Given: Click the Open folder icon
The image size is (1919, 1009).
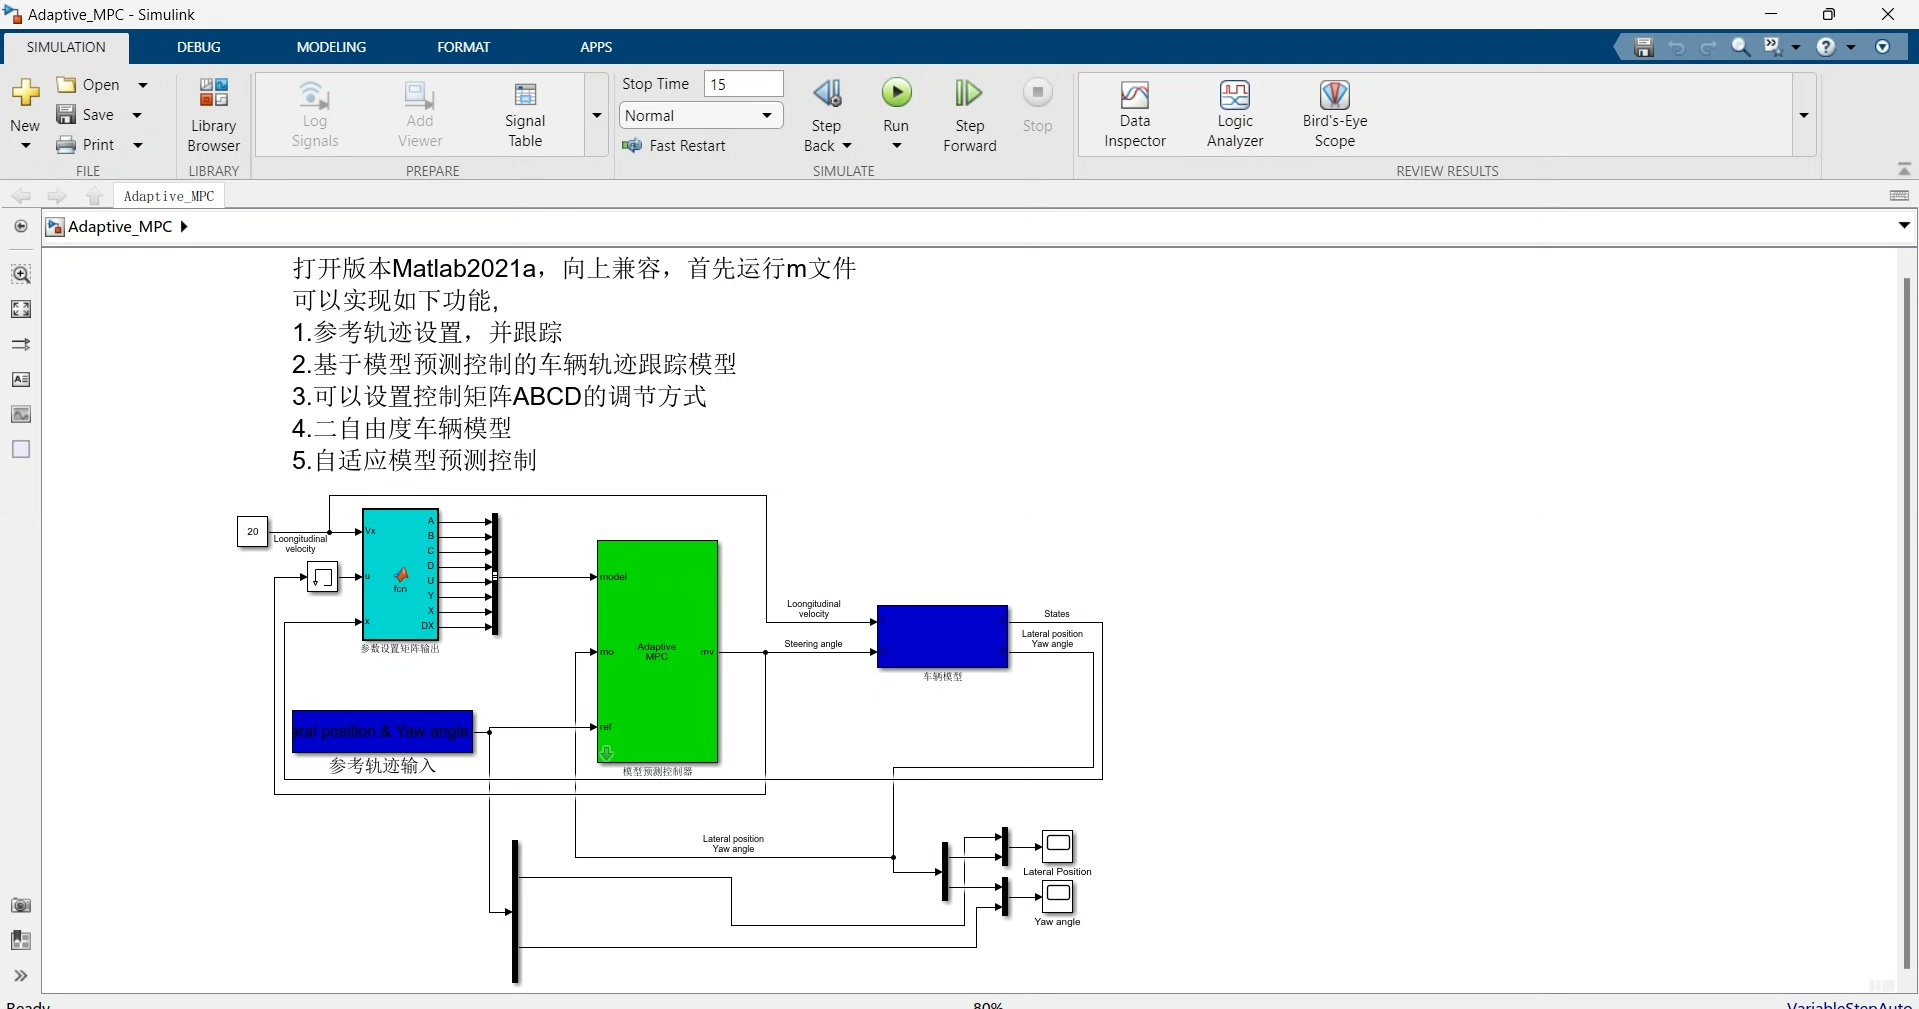Looking at the screenshot, I should pos(66,85).
